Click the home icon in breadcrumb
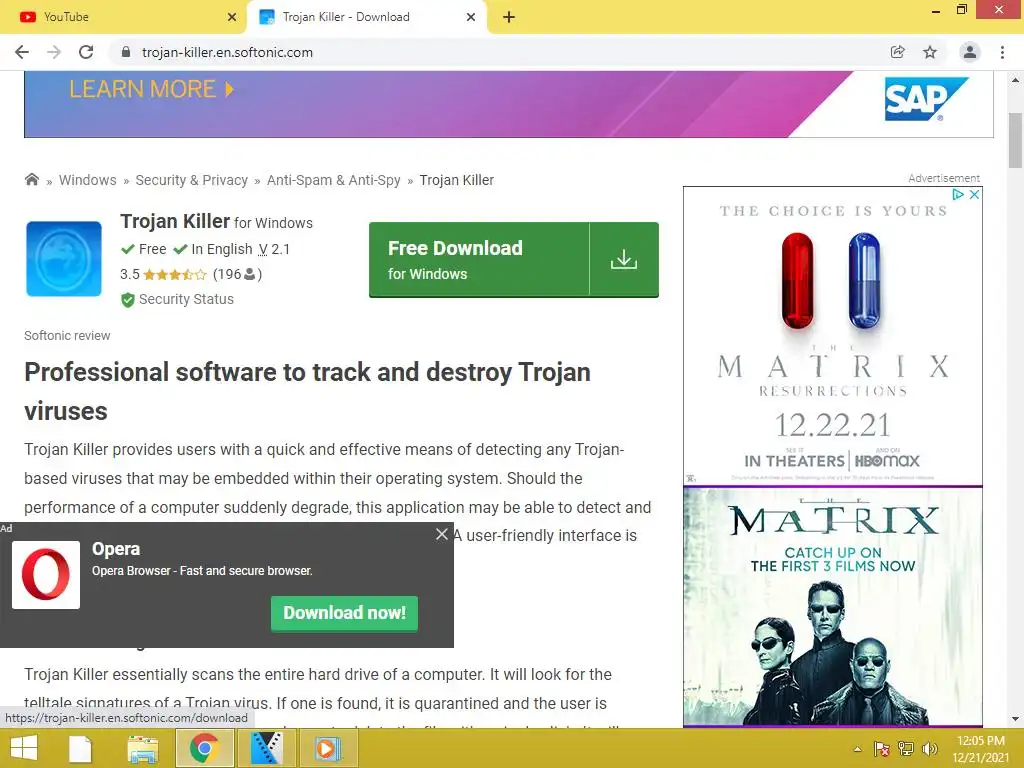 (x=31, y=180)
